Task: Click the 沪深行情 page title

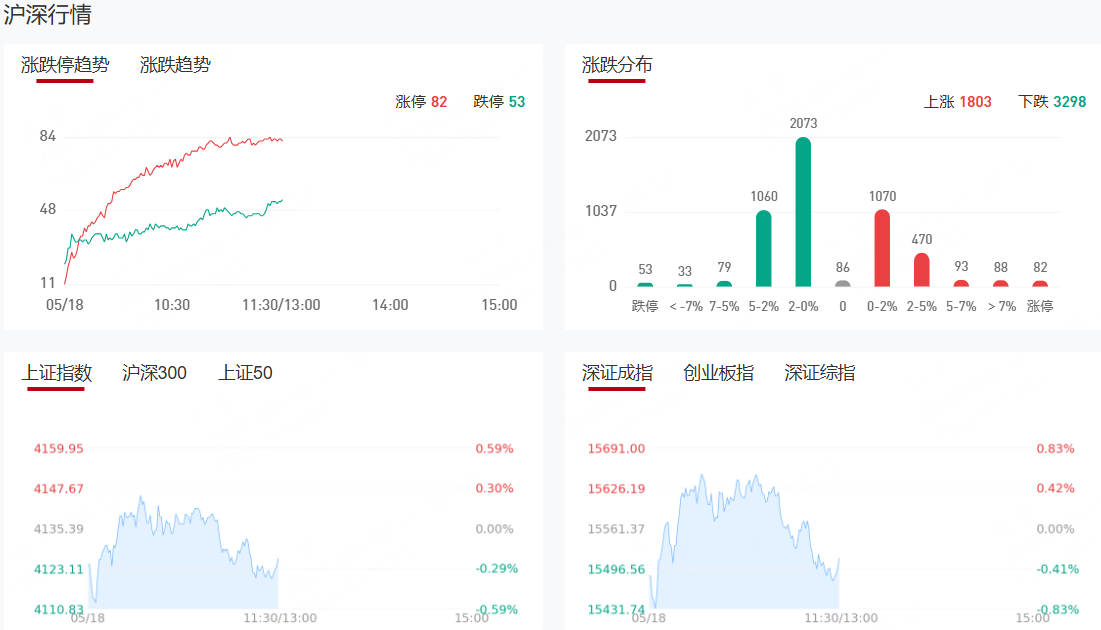Action: tap(47, 15)
